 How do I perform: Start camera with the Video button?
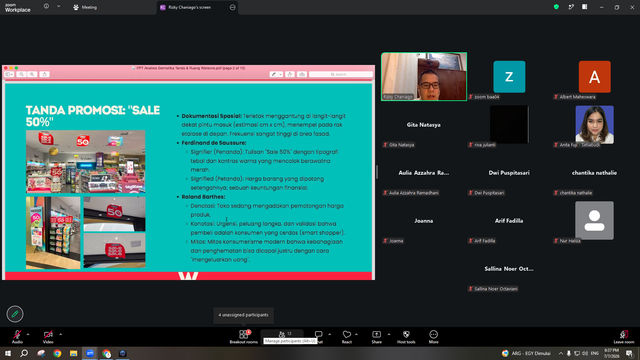pos(48,336)
